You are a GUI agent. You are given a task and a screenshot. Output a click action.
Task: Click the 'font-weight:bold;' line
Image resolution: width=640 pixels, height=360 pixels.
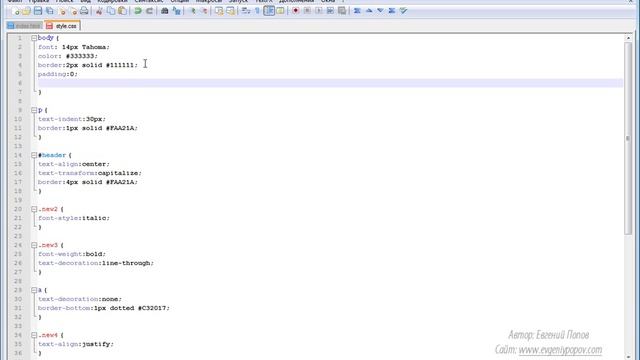tap(72, 254)
